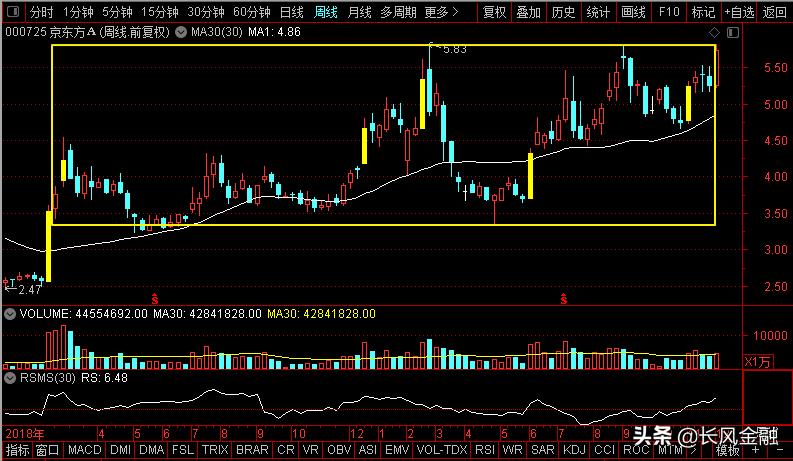Switch to 日线 daily chart
Viewport: 793px width, 461px height.
(x=292, y=12)
